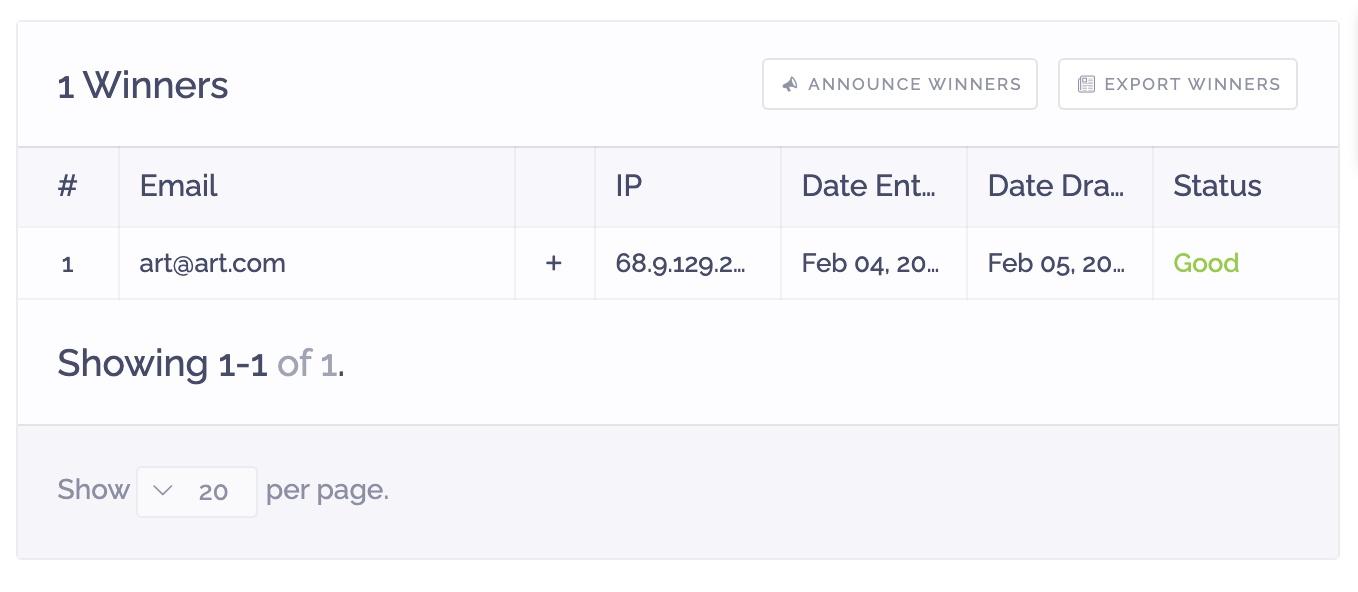Image resolution: width=1358 pixels, height=592 pixels.
Task: Click the # column header
Action: click(x=67, y=186)
